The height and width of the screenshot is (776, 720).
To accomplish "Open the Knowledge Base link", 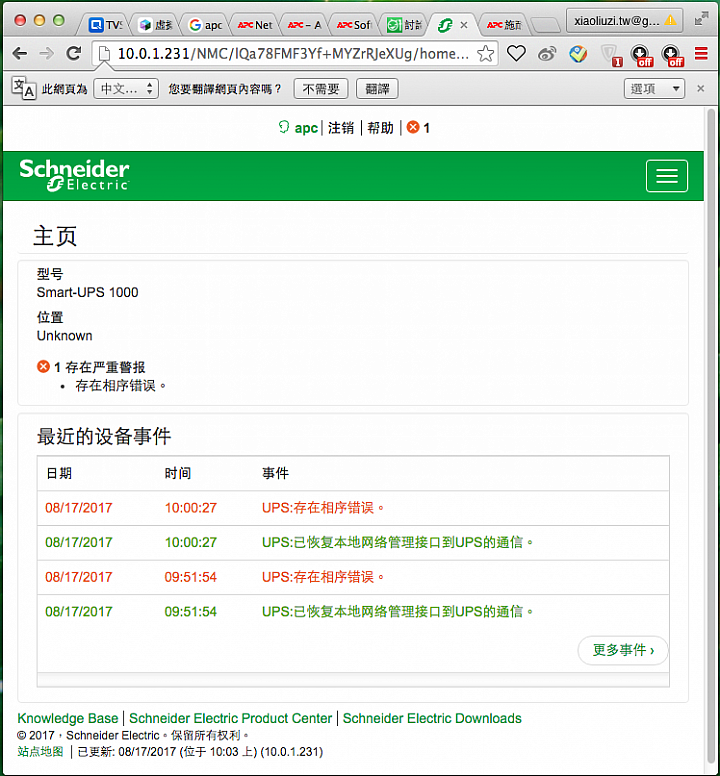I will [x=68, y=718].
